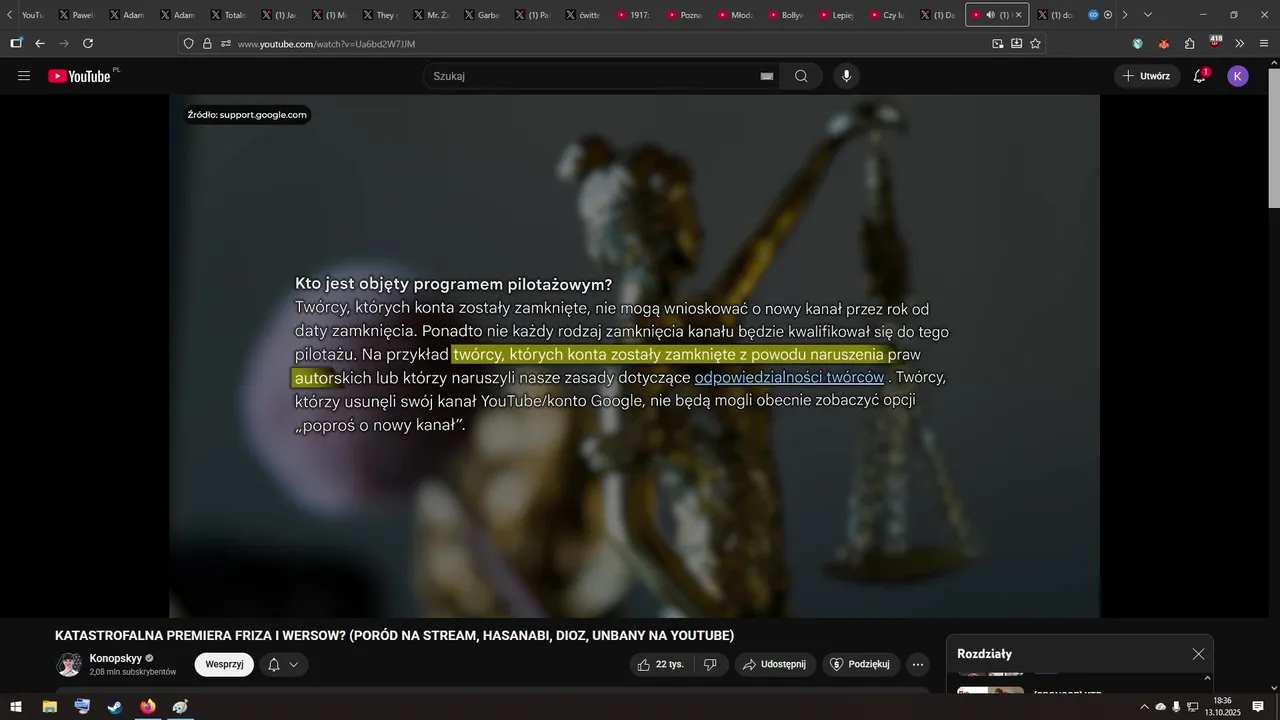This screenshot has width=1280, height=720.
Task: List all tabs dropdown
Action: [1148, 15]
